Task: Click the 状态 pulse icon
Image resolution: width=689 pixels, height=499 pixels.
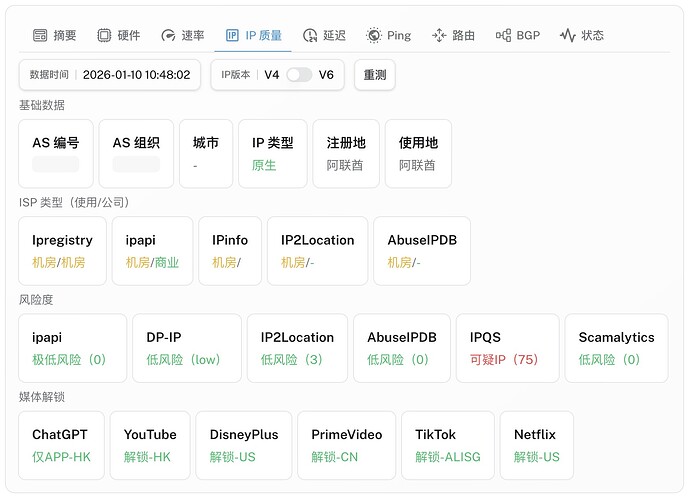Action: tap(568, 35)
